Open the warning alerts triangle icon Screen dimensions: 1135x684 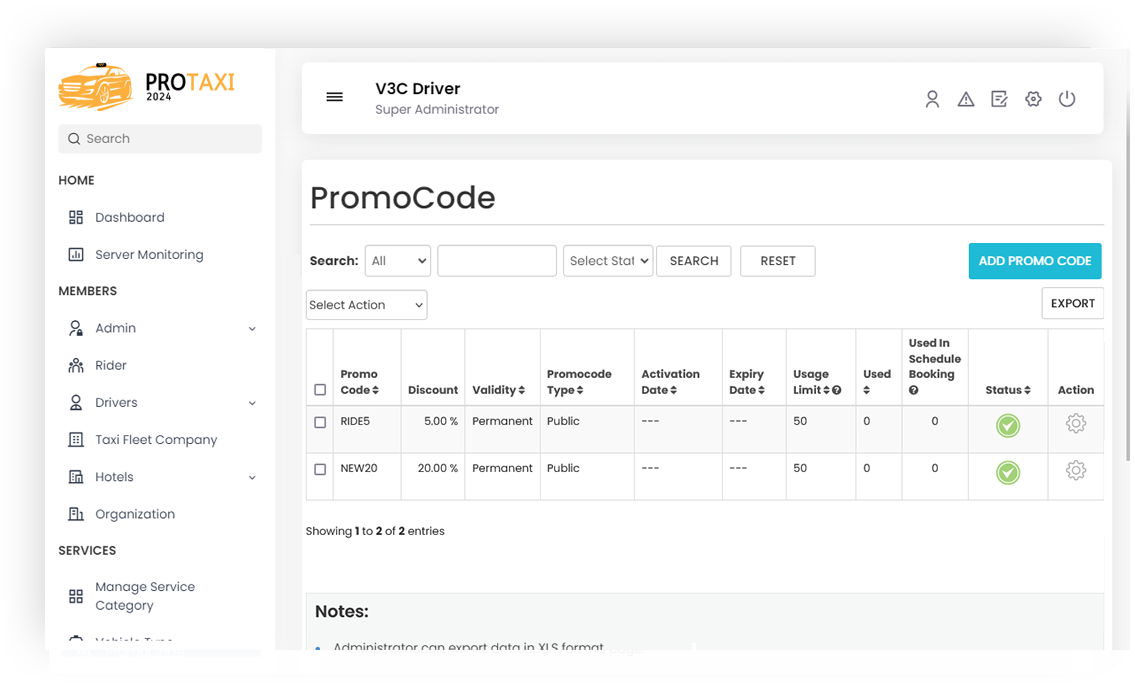pyautogui.click(x=966, y=99)
